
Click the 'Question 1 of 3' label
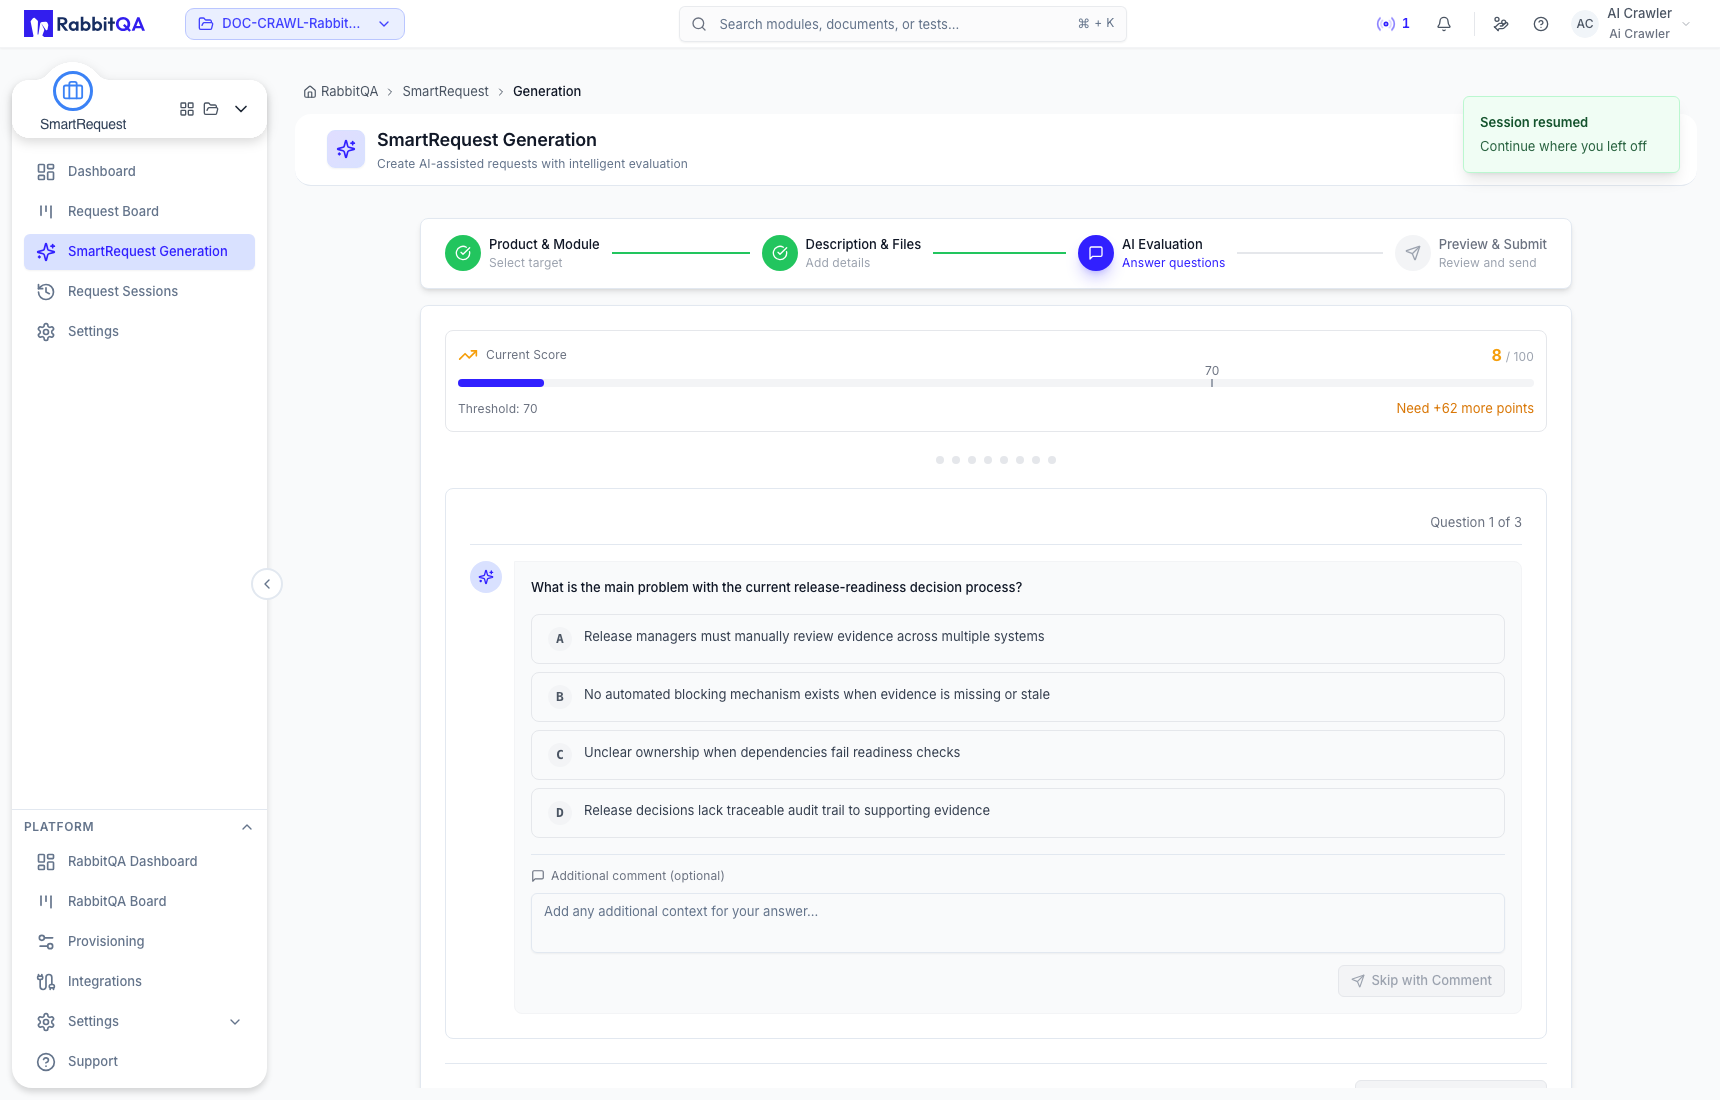click(1476, 523)
